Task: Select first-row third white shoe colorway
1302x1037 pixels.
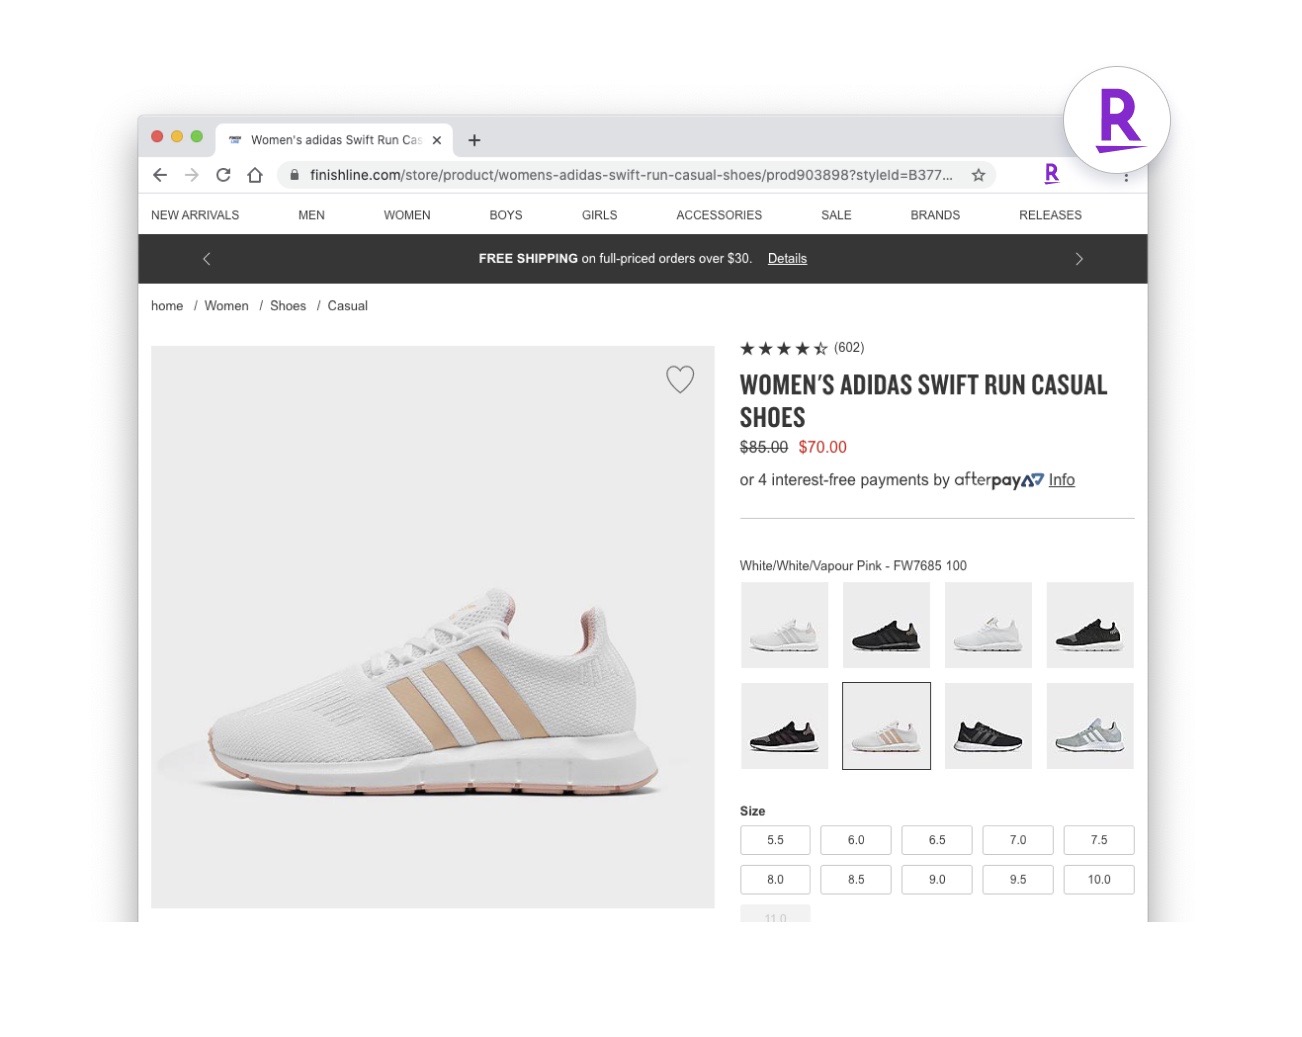Action: pos(988,625)
